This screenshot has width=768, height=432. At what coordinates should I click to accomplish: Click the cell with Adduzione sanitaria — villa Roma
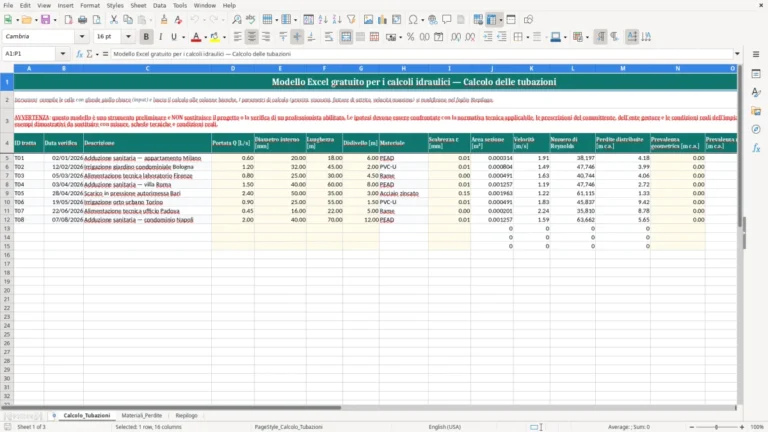pyautogui.click(x=147, y=185)
